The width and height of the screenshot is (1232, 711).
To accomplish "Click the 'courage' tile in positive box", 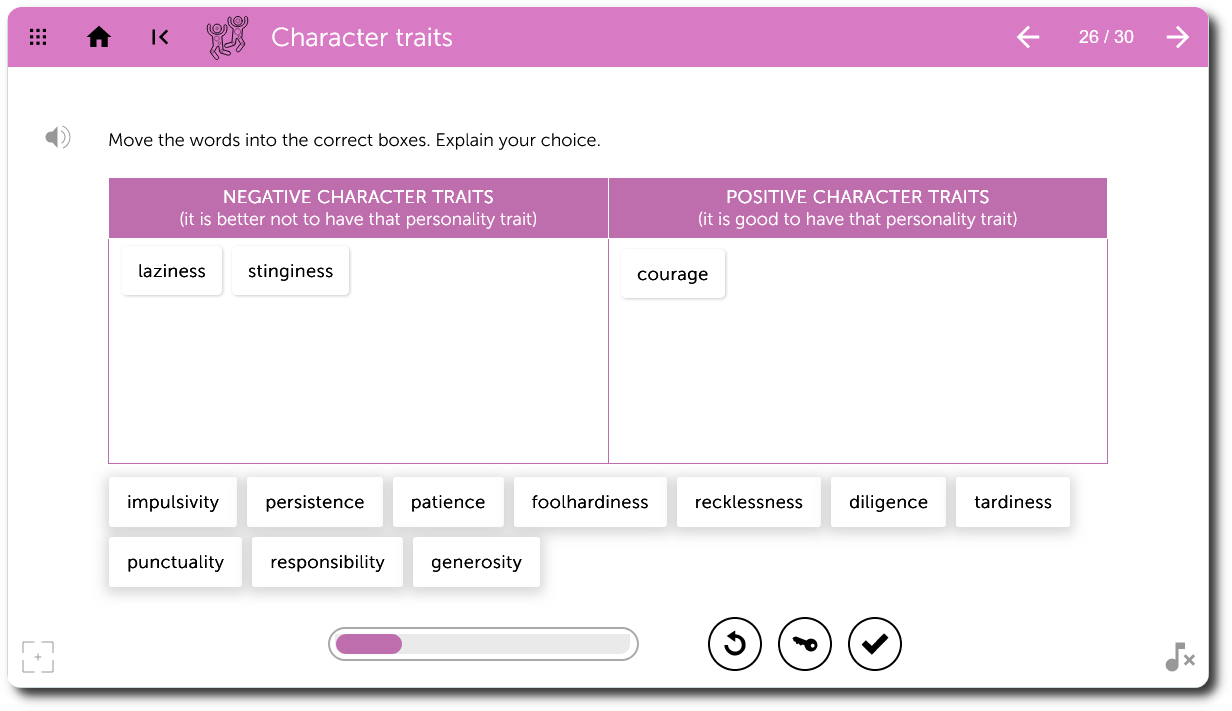I will pyautogui.click(x=672, y=274).
